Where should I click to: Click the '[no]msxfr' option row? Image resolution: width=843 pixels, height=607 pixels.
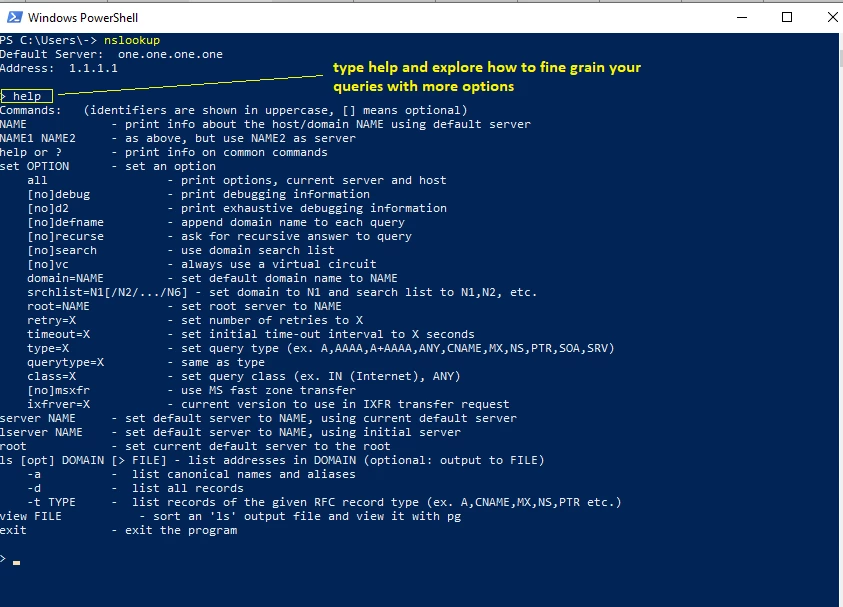[x=191, y=390]
